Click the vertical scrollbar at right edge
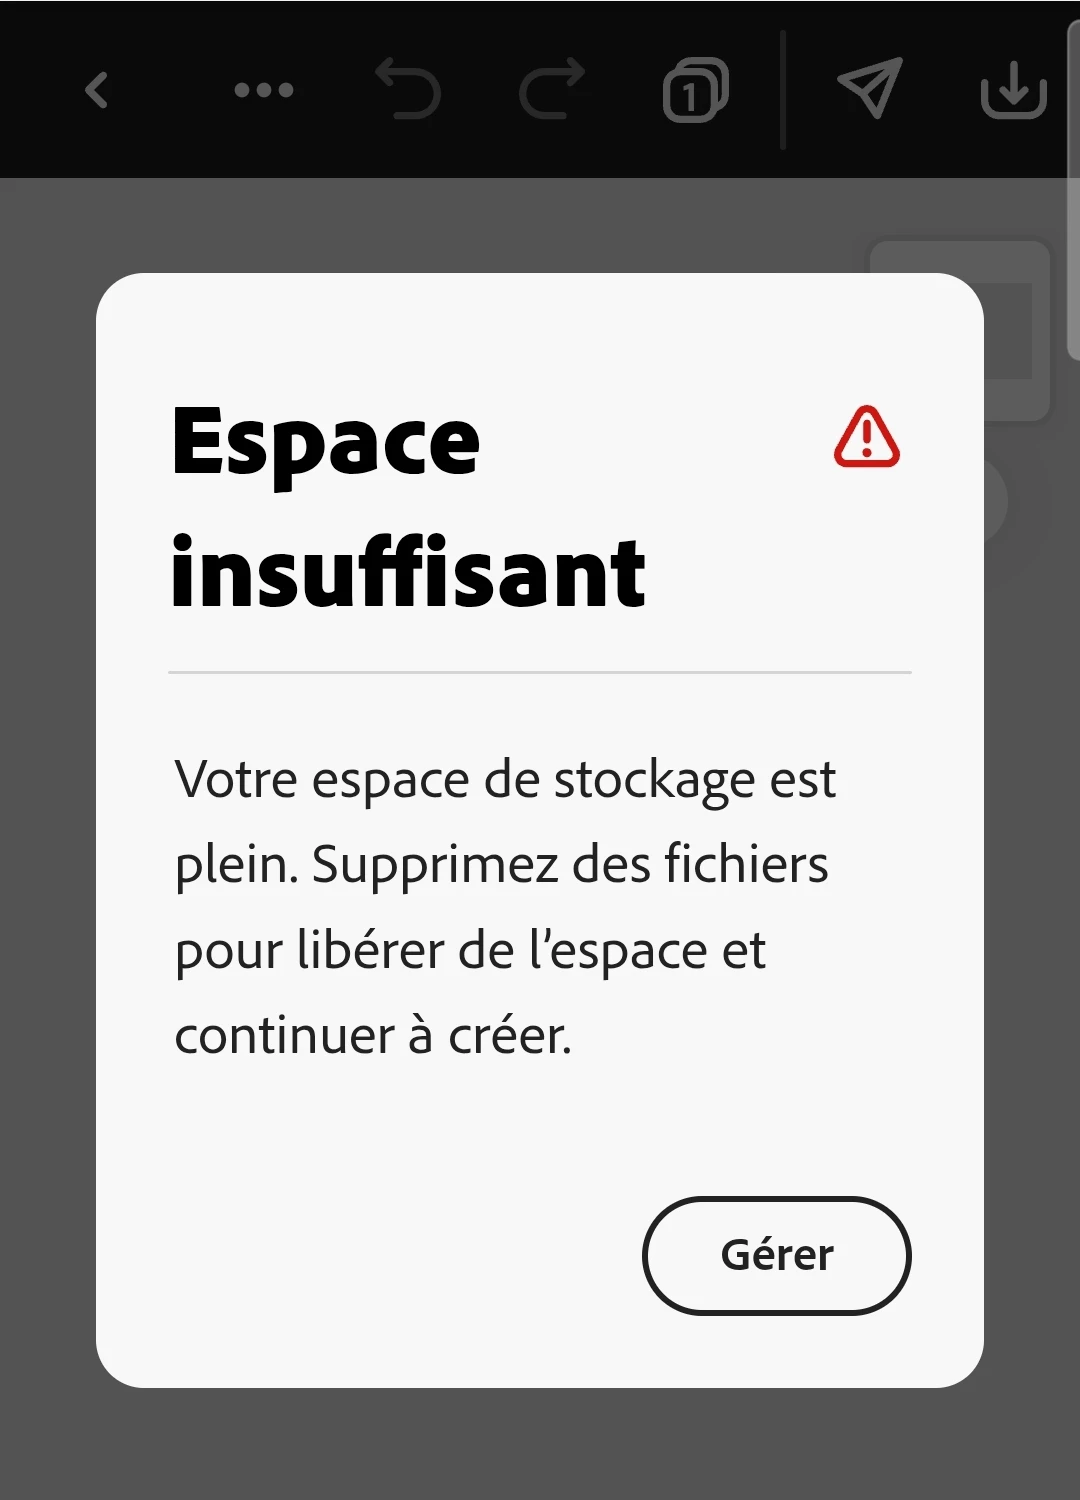Image resolution: width=1080 pixels, height=1500 pixels. [x=1074, y=190]
